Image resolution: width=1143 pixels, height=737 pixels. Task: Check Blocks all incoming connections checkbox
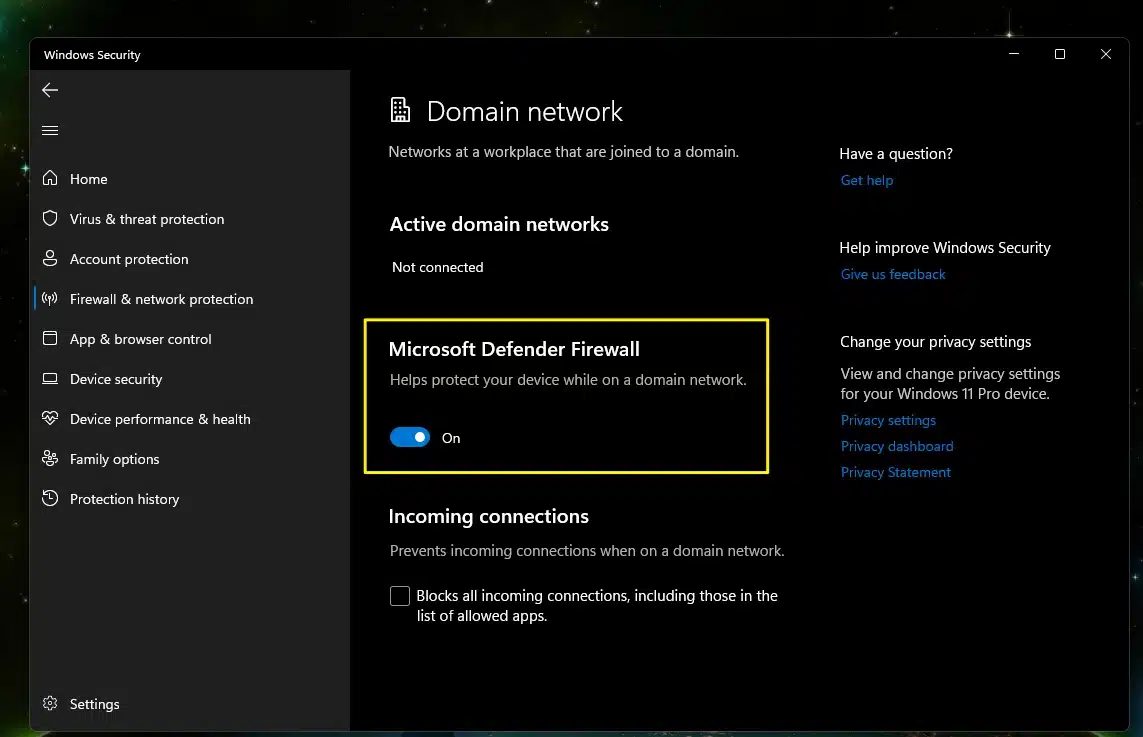click(399, 596)
